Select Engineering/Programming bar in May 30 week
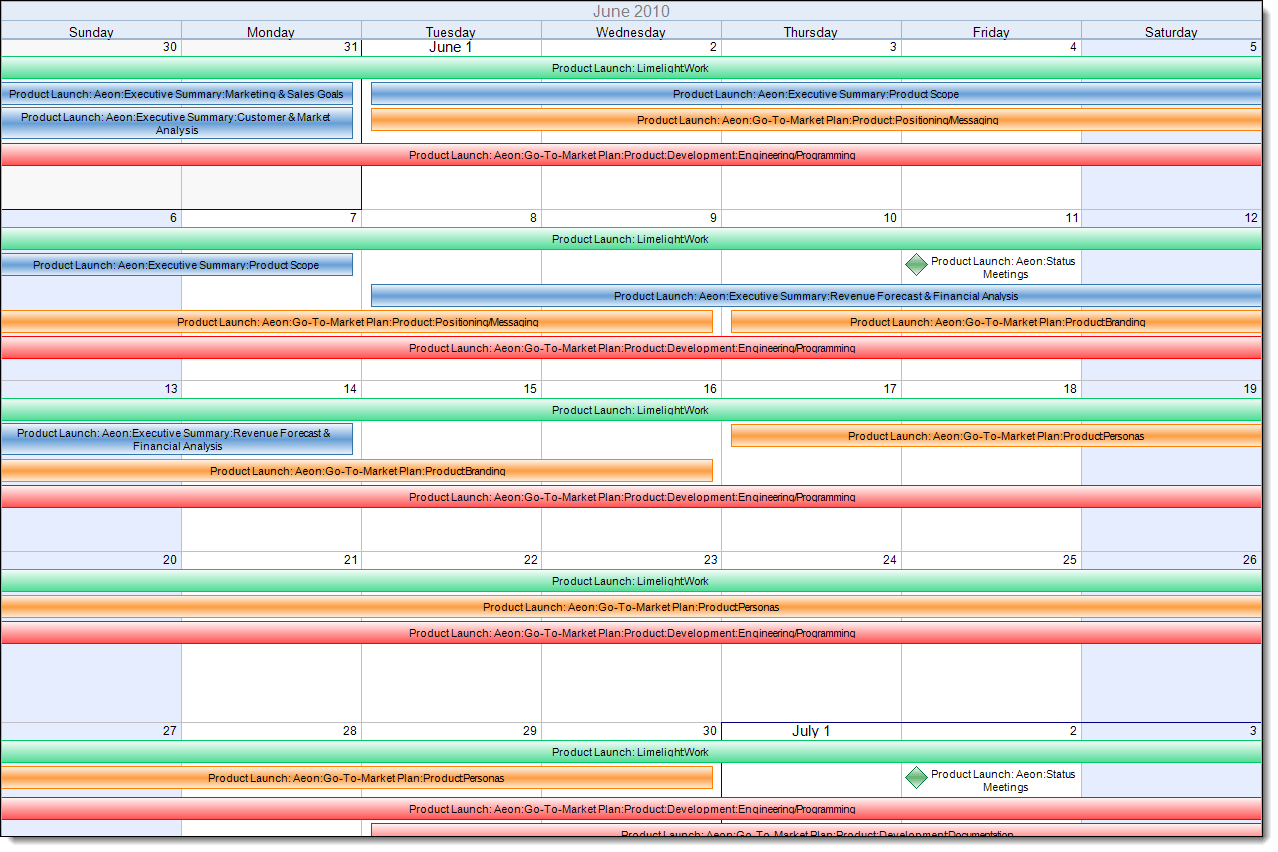The height and width of the screenshot is (852, 1278). pyautogui.click(x=631, y=155)
